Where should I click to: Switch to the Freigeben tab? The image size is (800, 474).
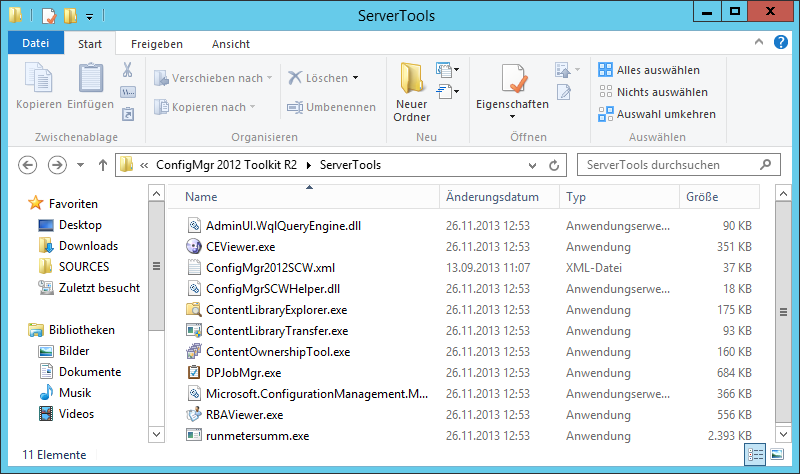click(x=157, y=44)
